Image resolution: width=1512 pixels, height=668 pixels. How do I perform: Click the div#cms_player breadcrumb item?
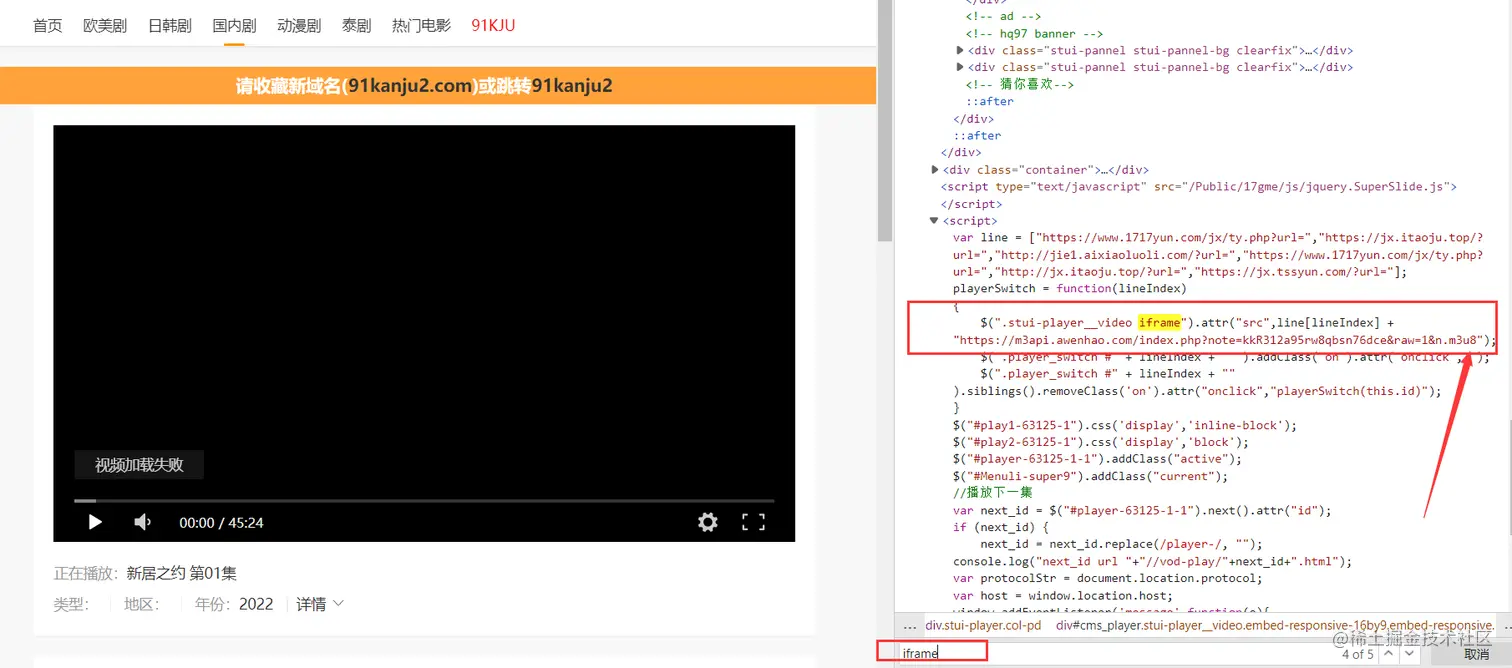(1275, 625)
